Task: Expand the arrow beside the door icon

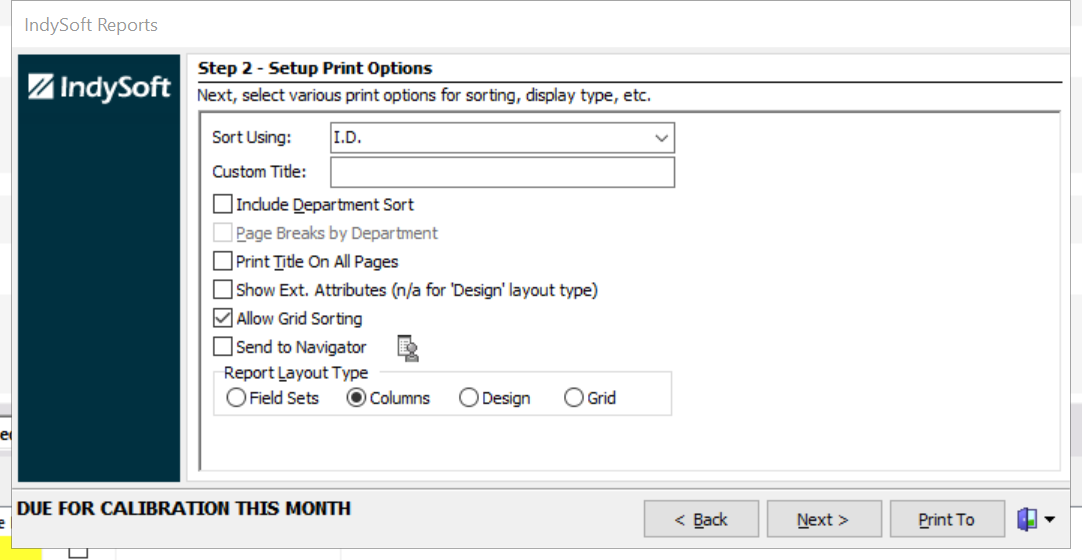Action: [1049, 520]
